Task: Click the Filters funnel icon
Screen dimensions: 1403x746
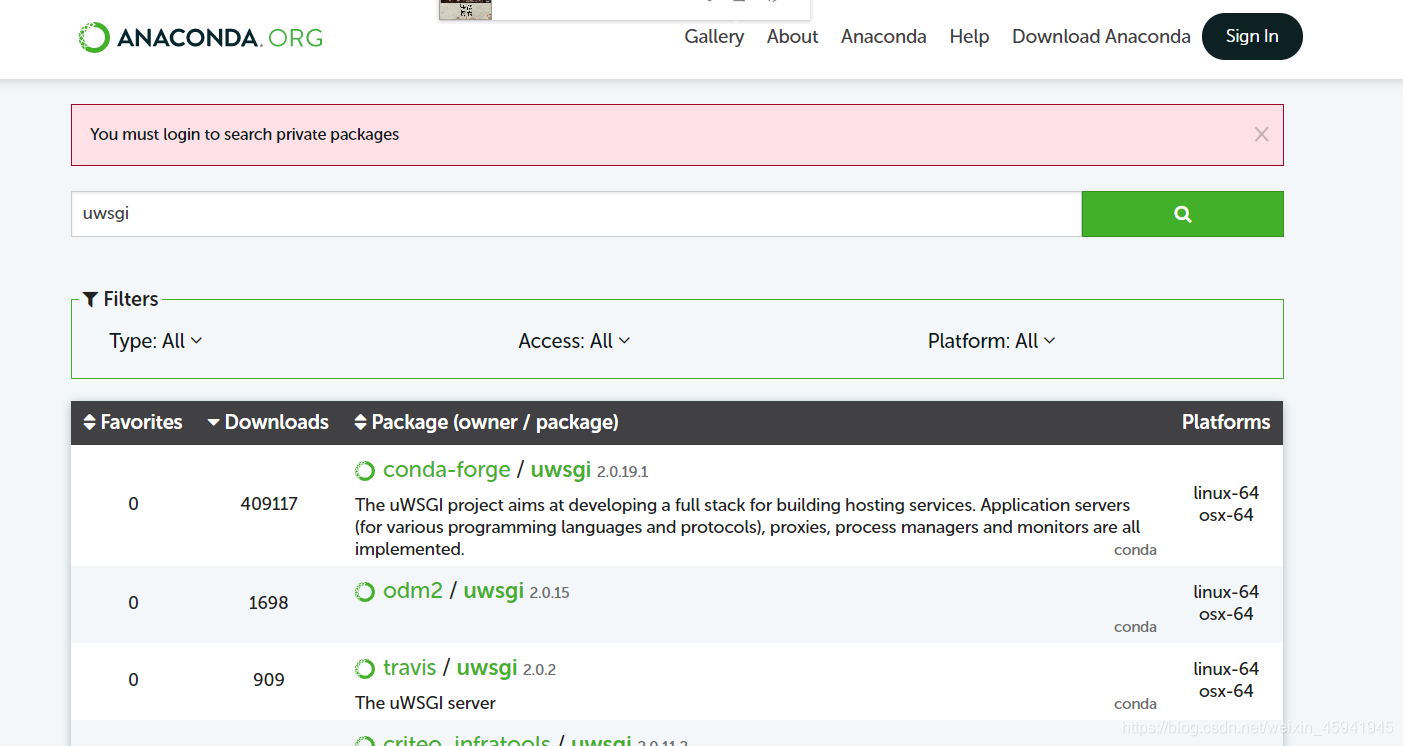Action: (x=91, y=299)
